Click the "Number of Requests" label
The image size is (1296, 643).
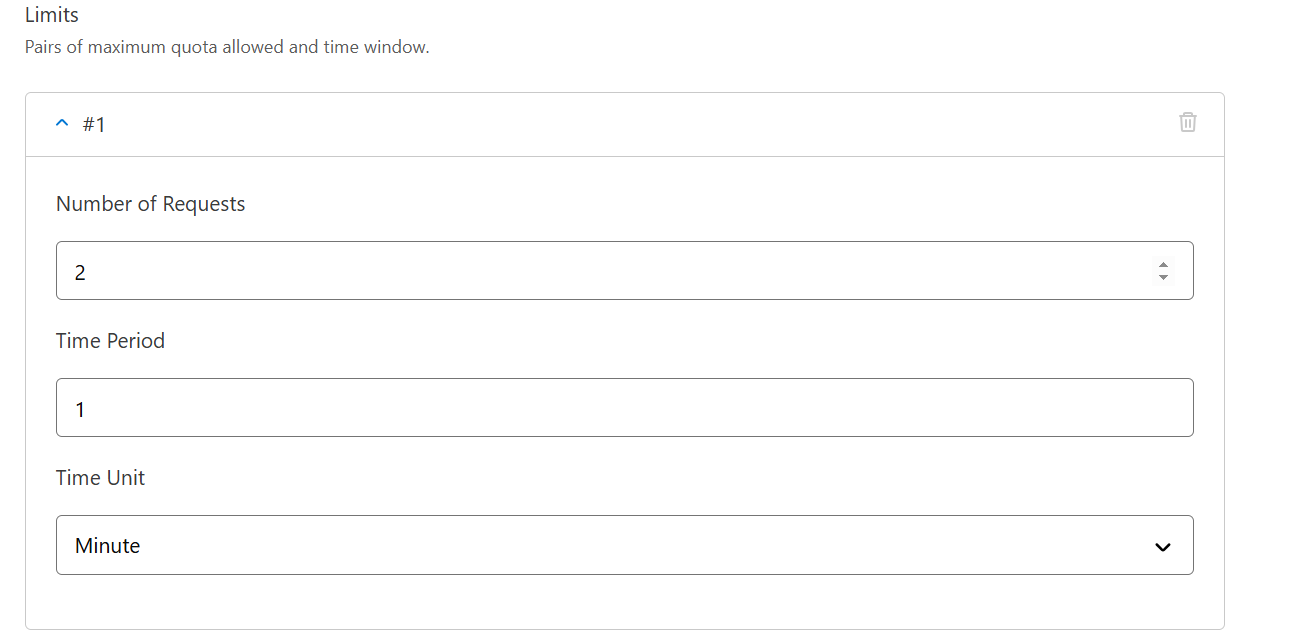(x=150, y=204)
